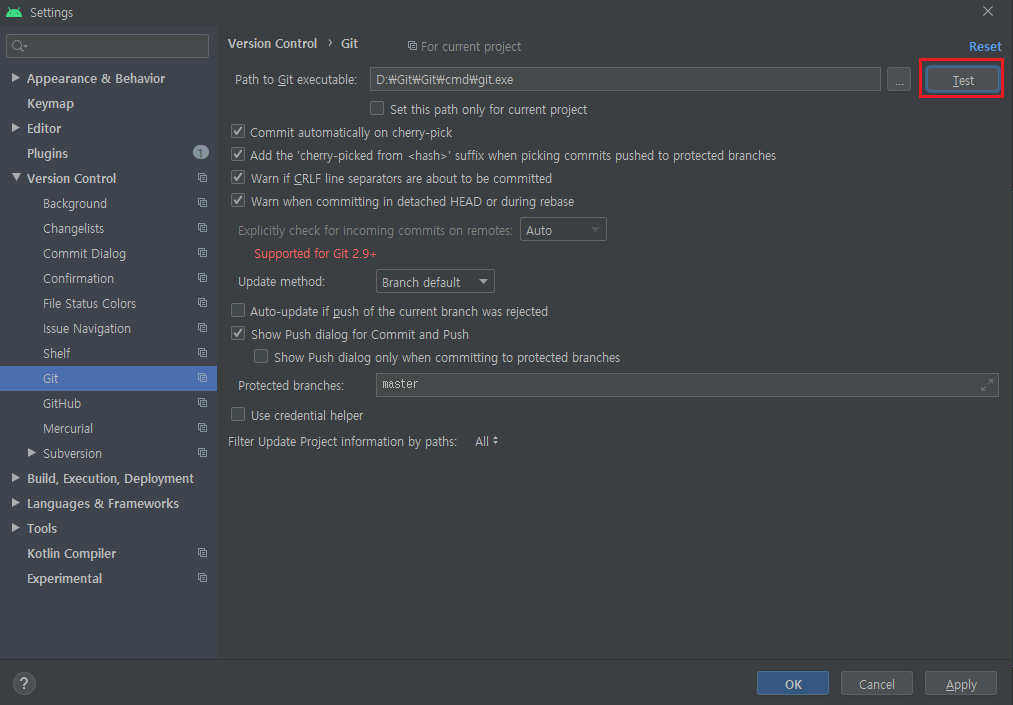Click project-level icon beside Subversion
This screenshot has width=1013, height=705.
(x=202, y=453)
